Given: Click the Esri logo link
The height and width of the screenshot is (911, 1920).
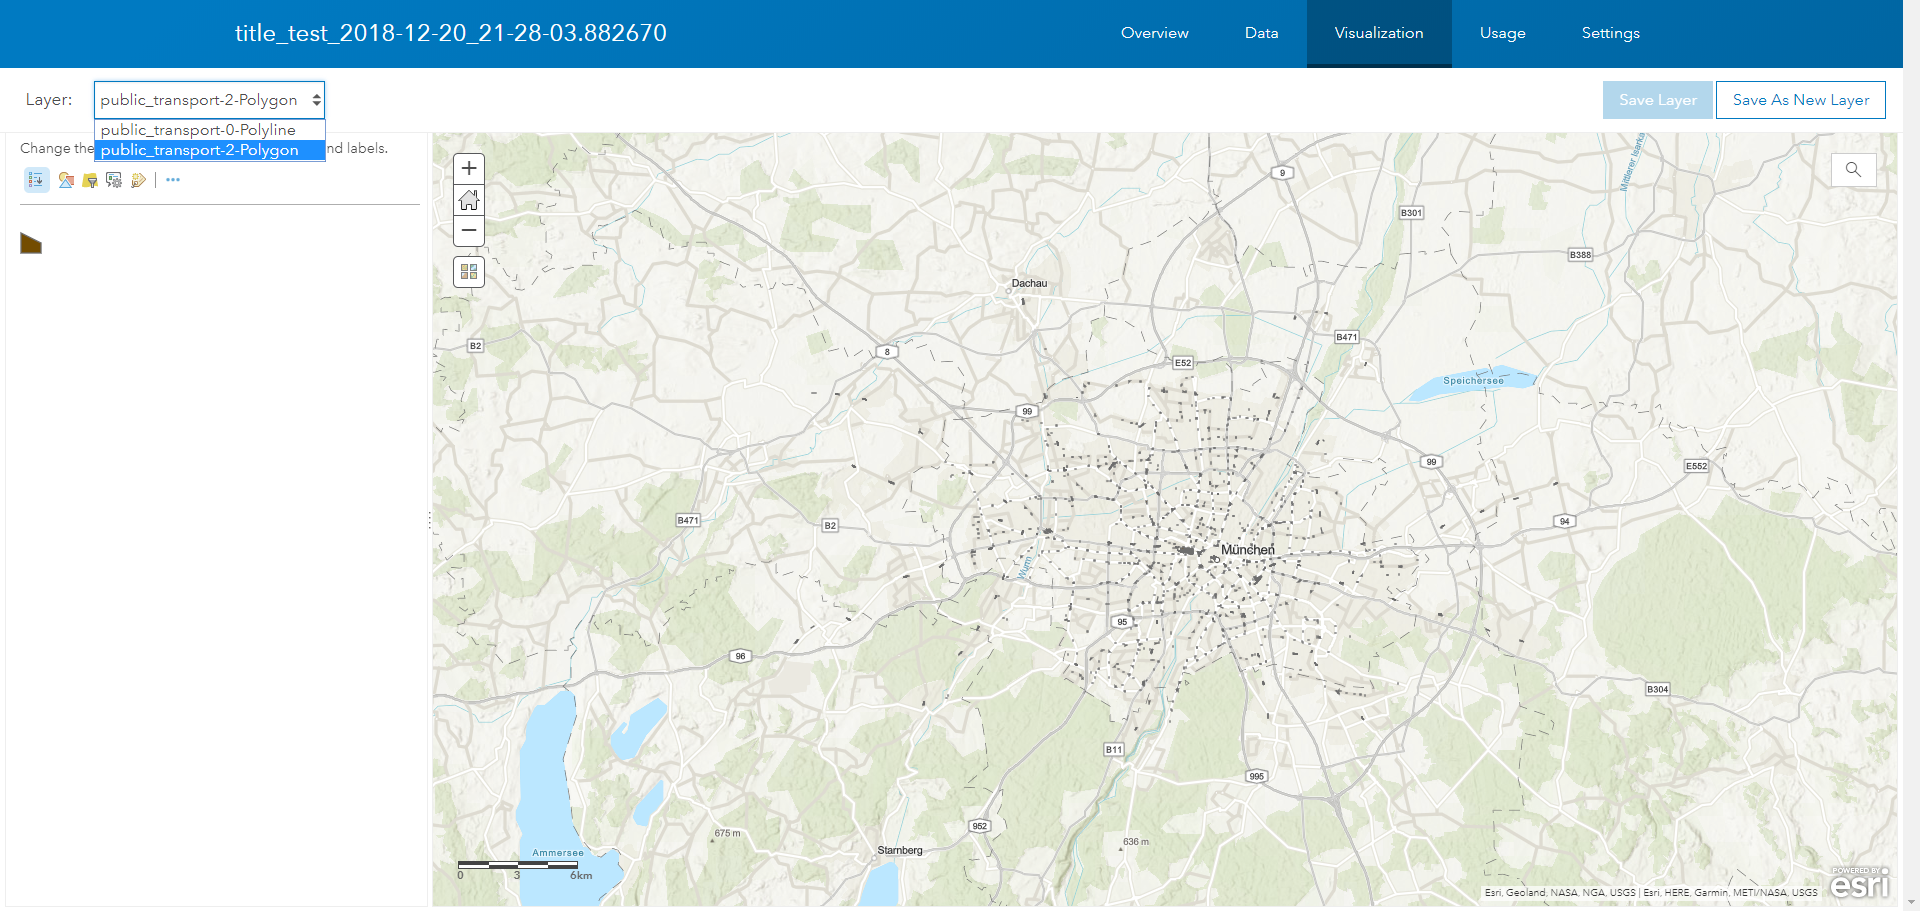Looking at the screenshot, I should click(1860, 883).
